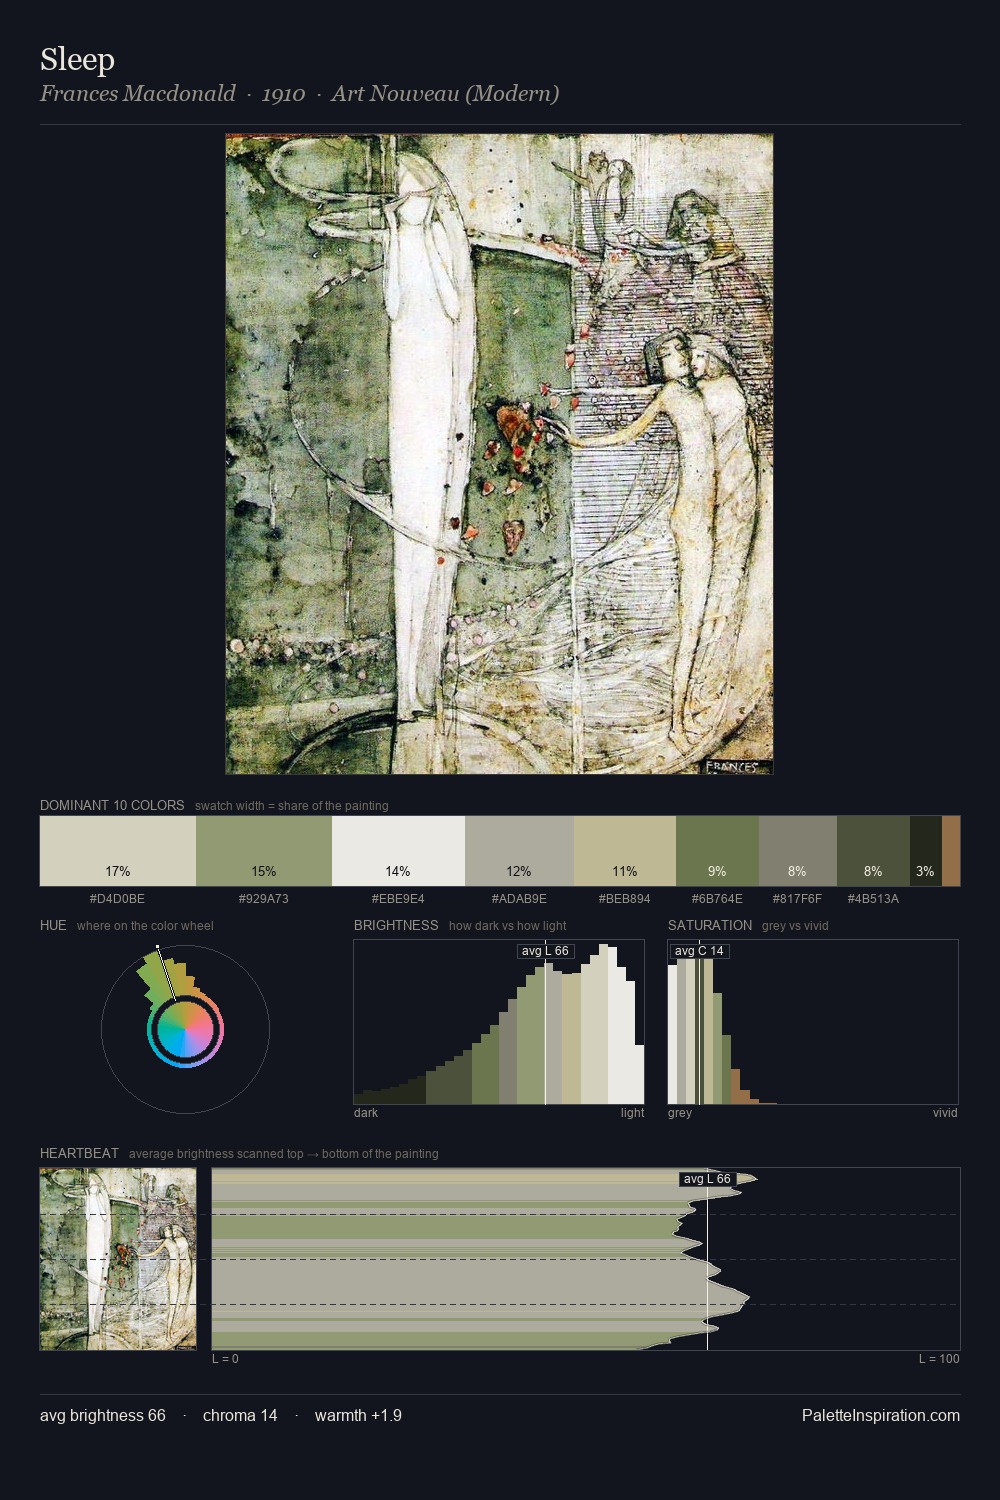The height and width of the screenshot is (1500, 1000).
Task: Click the Sleep painting image
Action: point(499,454)
